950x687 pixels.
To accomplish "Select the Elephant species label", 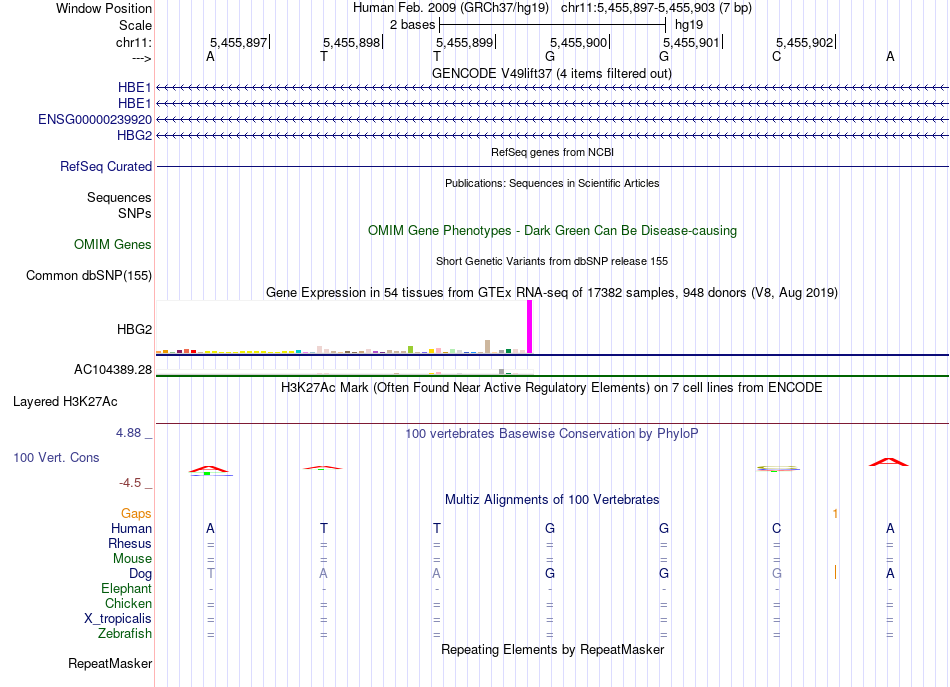I will (126, 588).
